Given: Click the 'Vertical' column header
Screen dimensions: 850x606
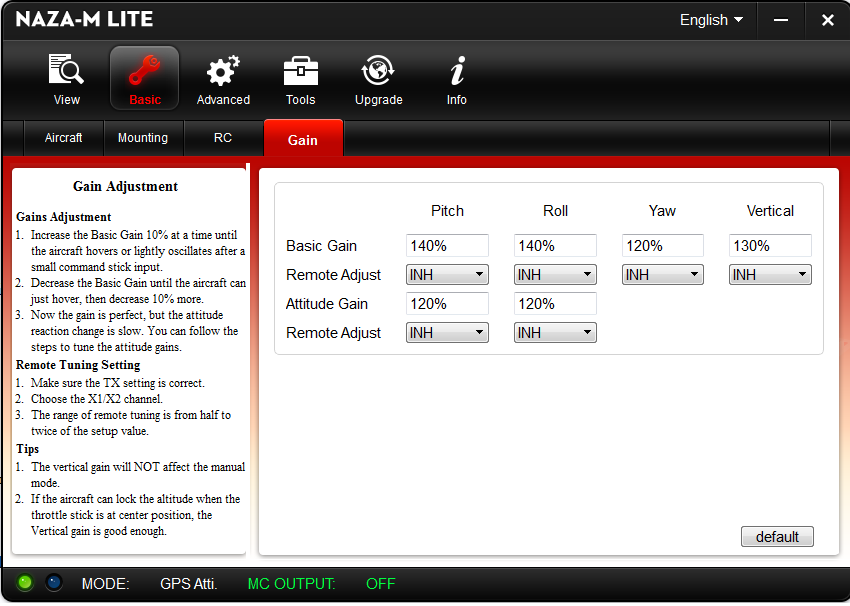Looking at the screenshot, I should 770,211.
